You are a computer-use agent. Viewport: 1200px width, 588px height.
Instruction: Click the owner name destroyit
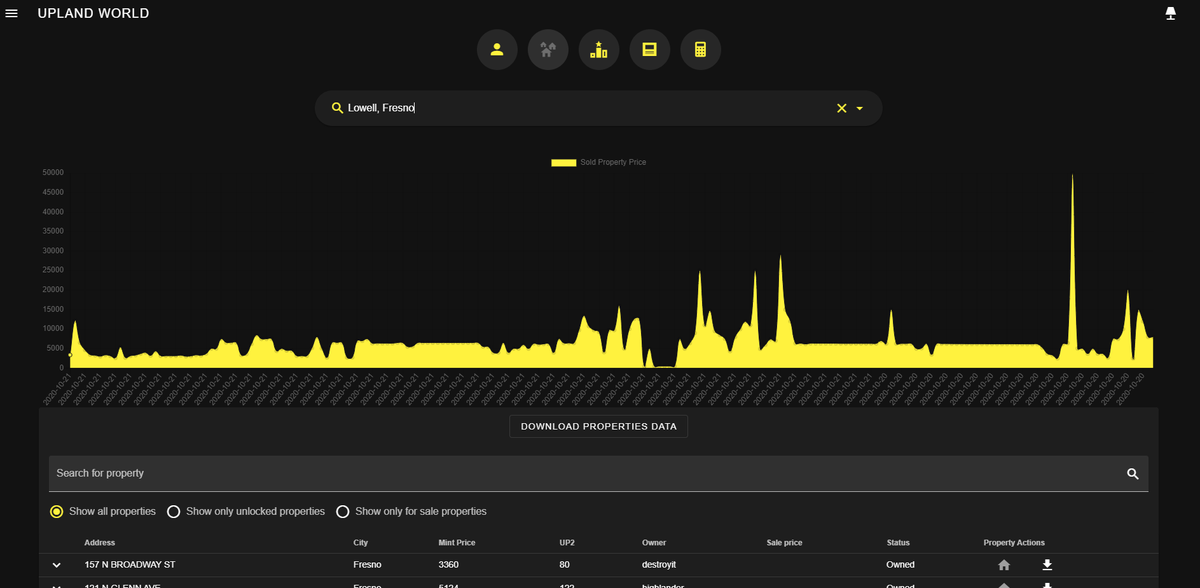(661, 565)
